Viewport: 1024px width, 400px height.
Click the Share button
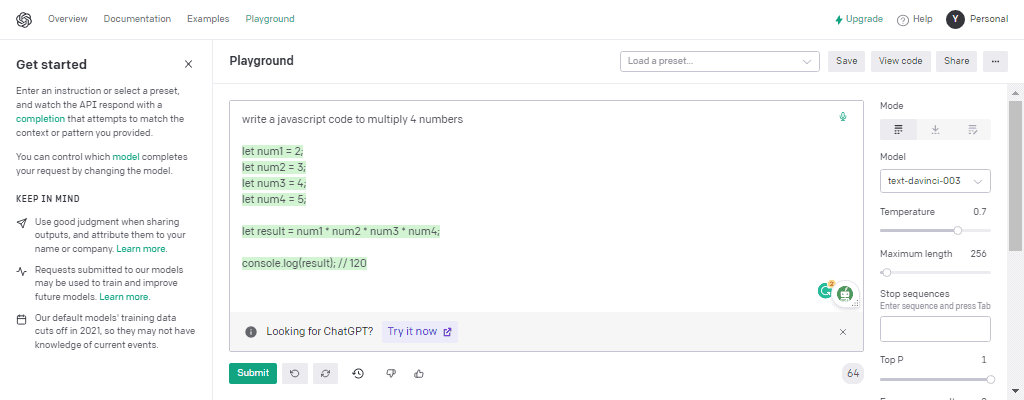(x=956, y=61)
